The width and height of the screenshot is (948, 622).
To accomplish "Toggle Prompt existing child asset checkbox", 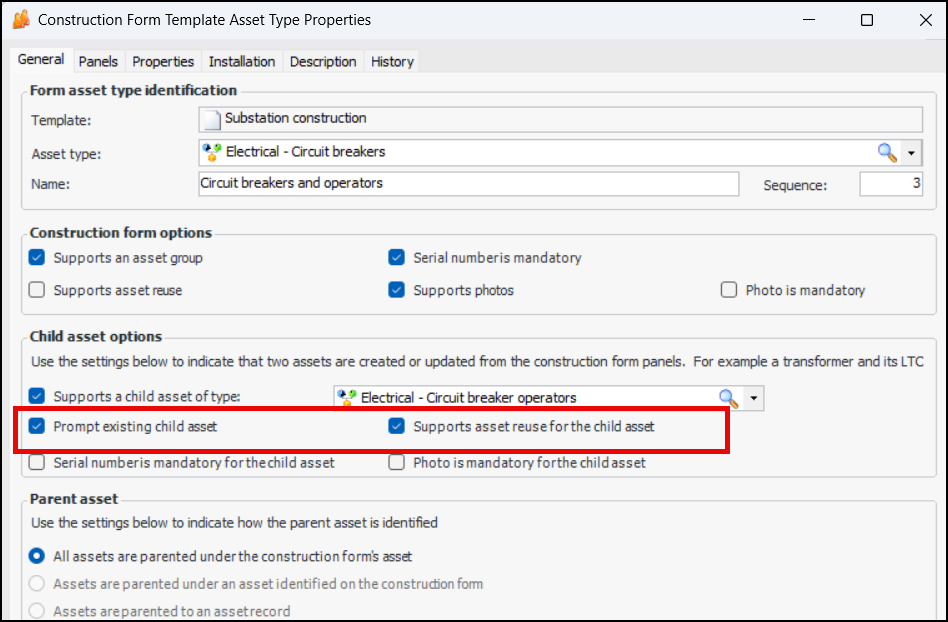I will click(37, 426).
